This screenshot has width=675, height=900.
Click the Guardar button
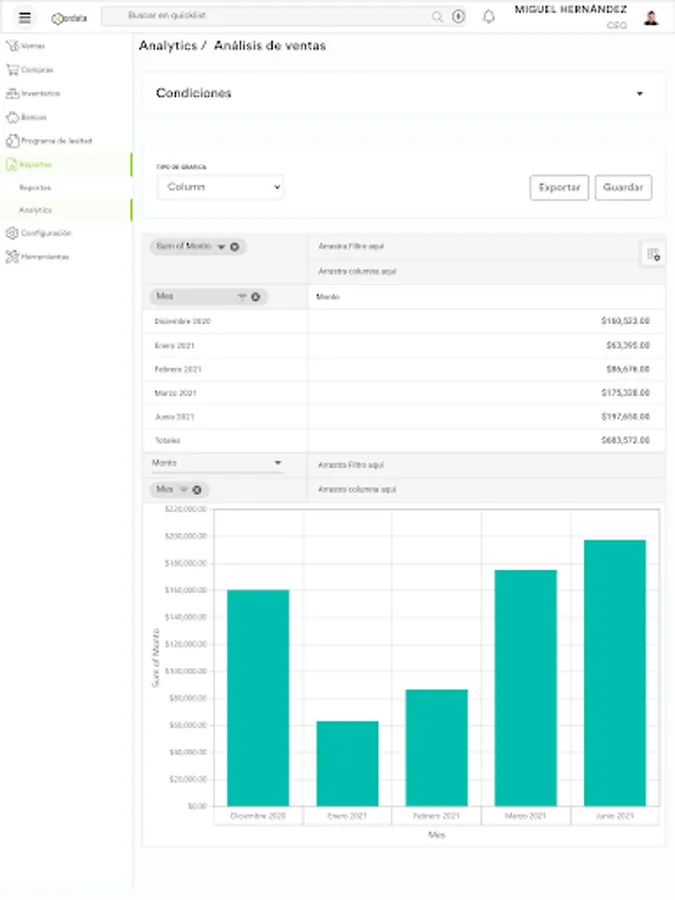pos(623,188)
